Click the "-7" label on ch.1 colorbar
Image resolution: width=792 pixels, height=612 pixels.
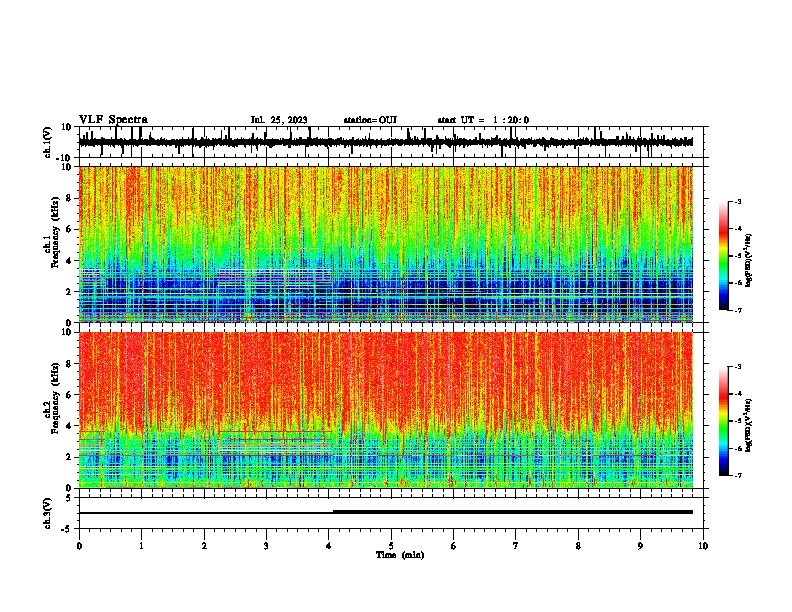tap(738, 310)
